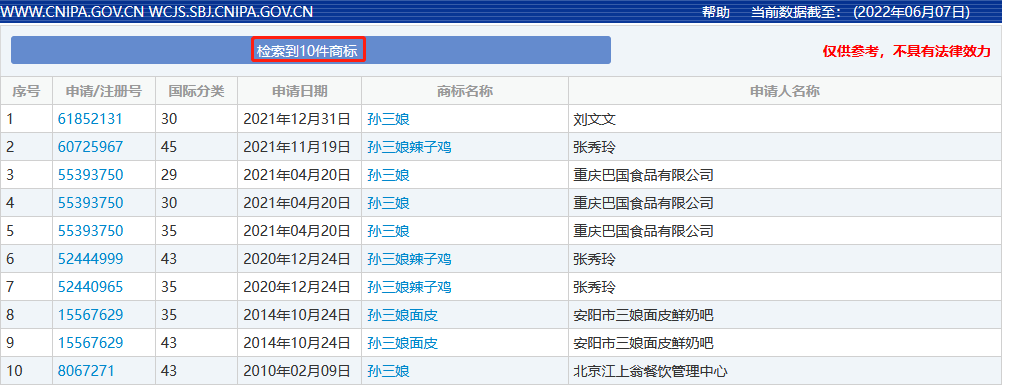Click the WWW.CNIPA.GOV.CN header text
1009x390 pixels.
coord(73,12)
